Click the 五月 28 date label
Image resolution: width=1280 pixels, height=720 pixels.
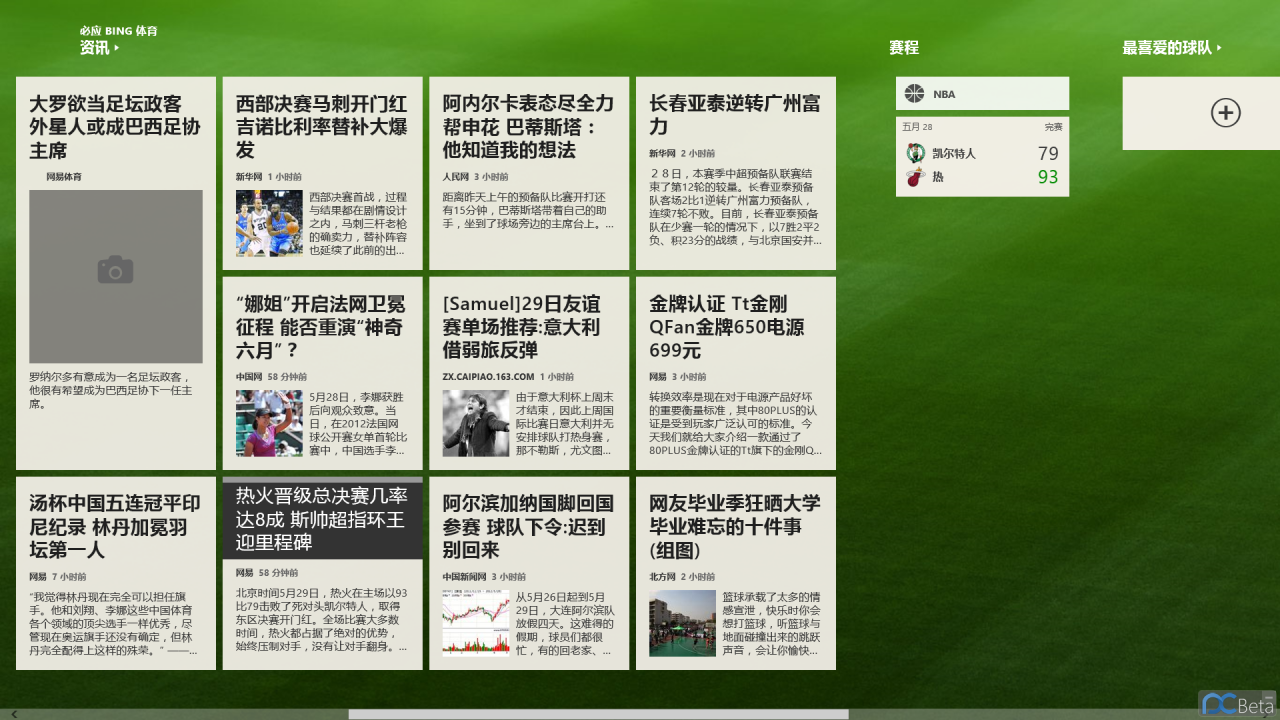[917, 127]
